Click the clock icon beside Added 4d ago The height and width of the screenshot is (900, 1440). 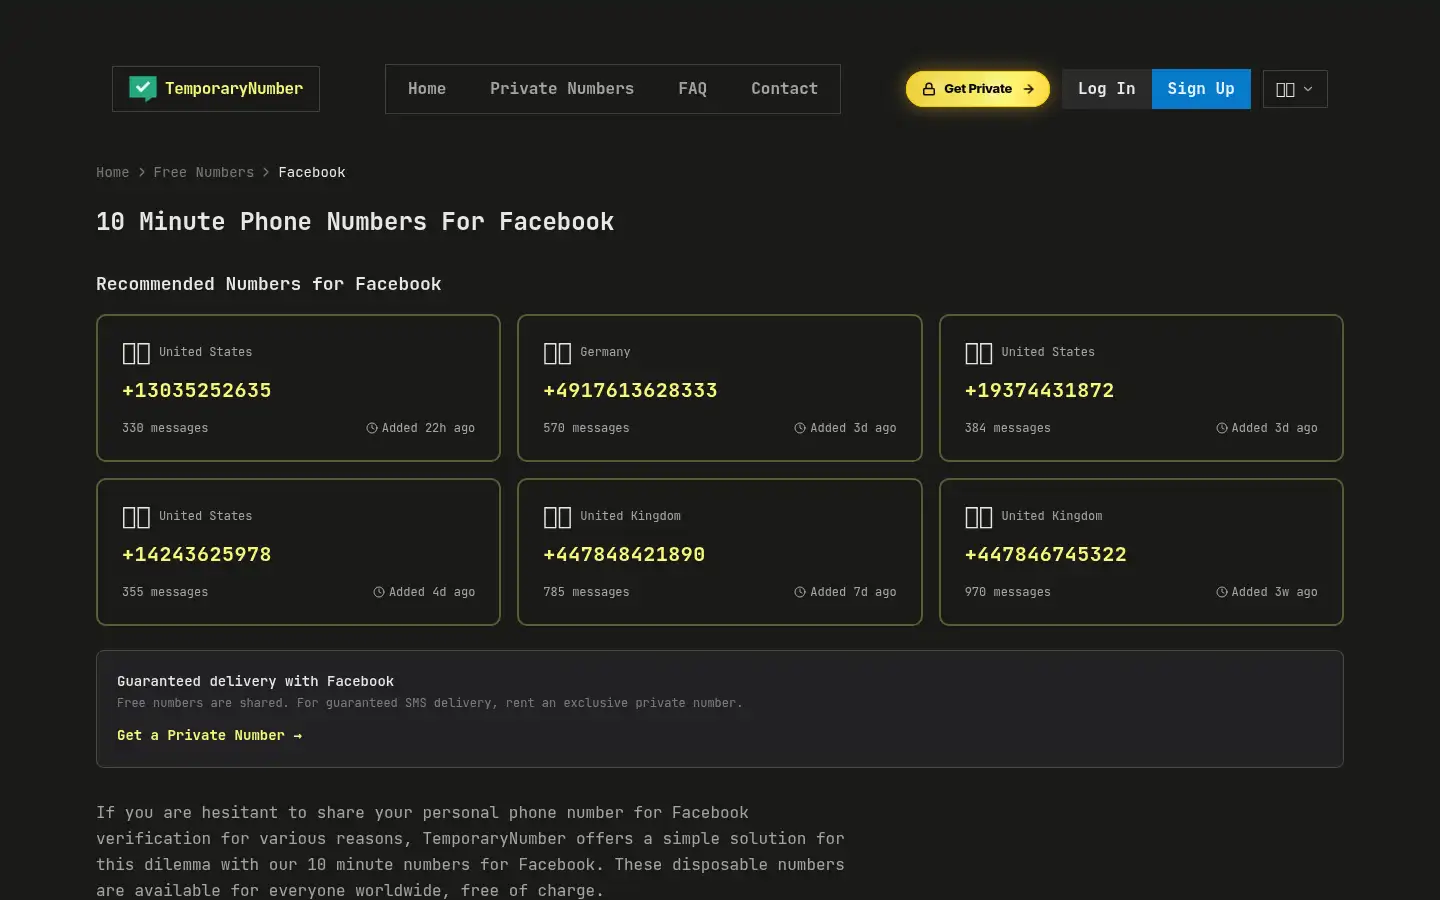[x=379, y=592]
